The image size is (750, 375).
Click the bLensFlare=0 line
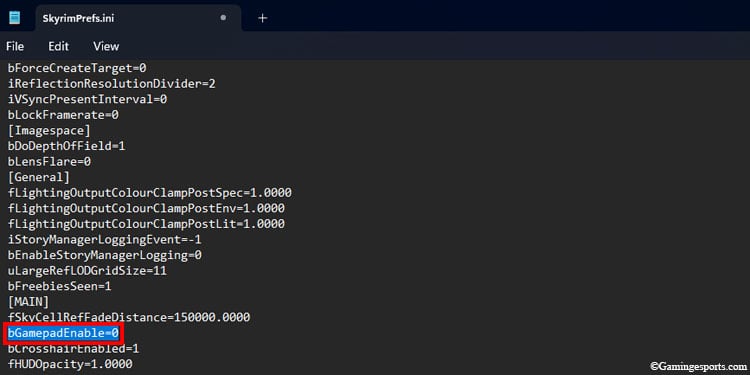(49, 162)
